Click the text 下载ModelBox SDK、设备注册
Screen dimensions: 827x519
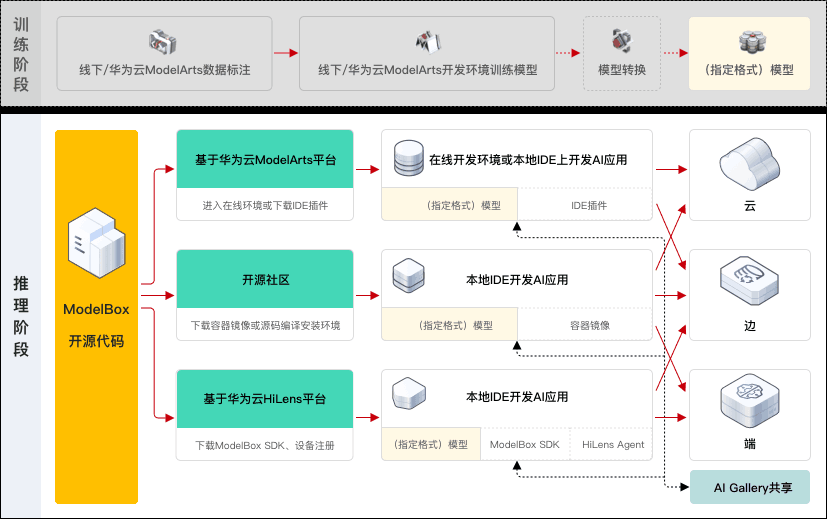pyautogui.click(x=265, y=446)
